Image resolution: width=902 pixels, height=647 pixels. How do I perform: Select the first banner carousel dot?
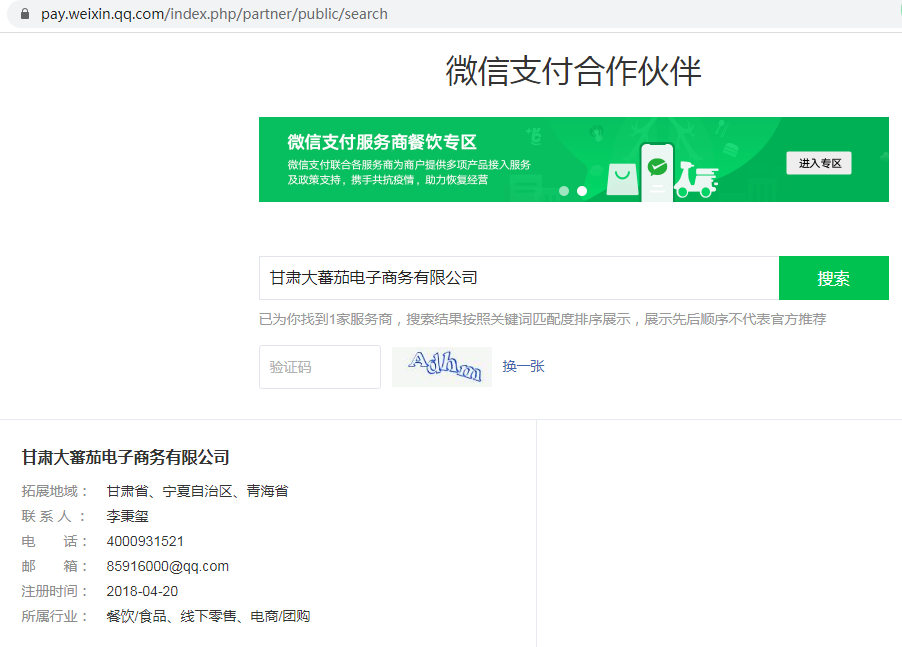(x=564, y=191)
